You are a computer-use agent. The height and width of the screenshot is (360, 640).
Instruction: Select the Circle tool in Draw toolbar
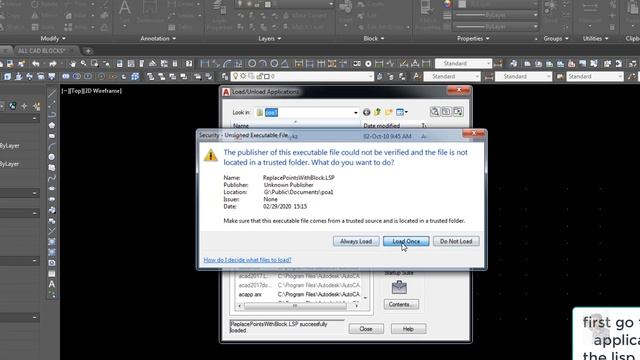coord(52,157)
